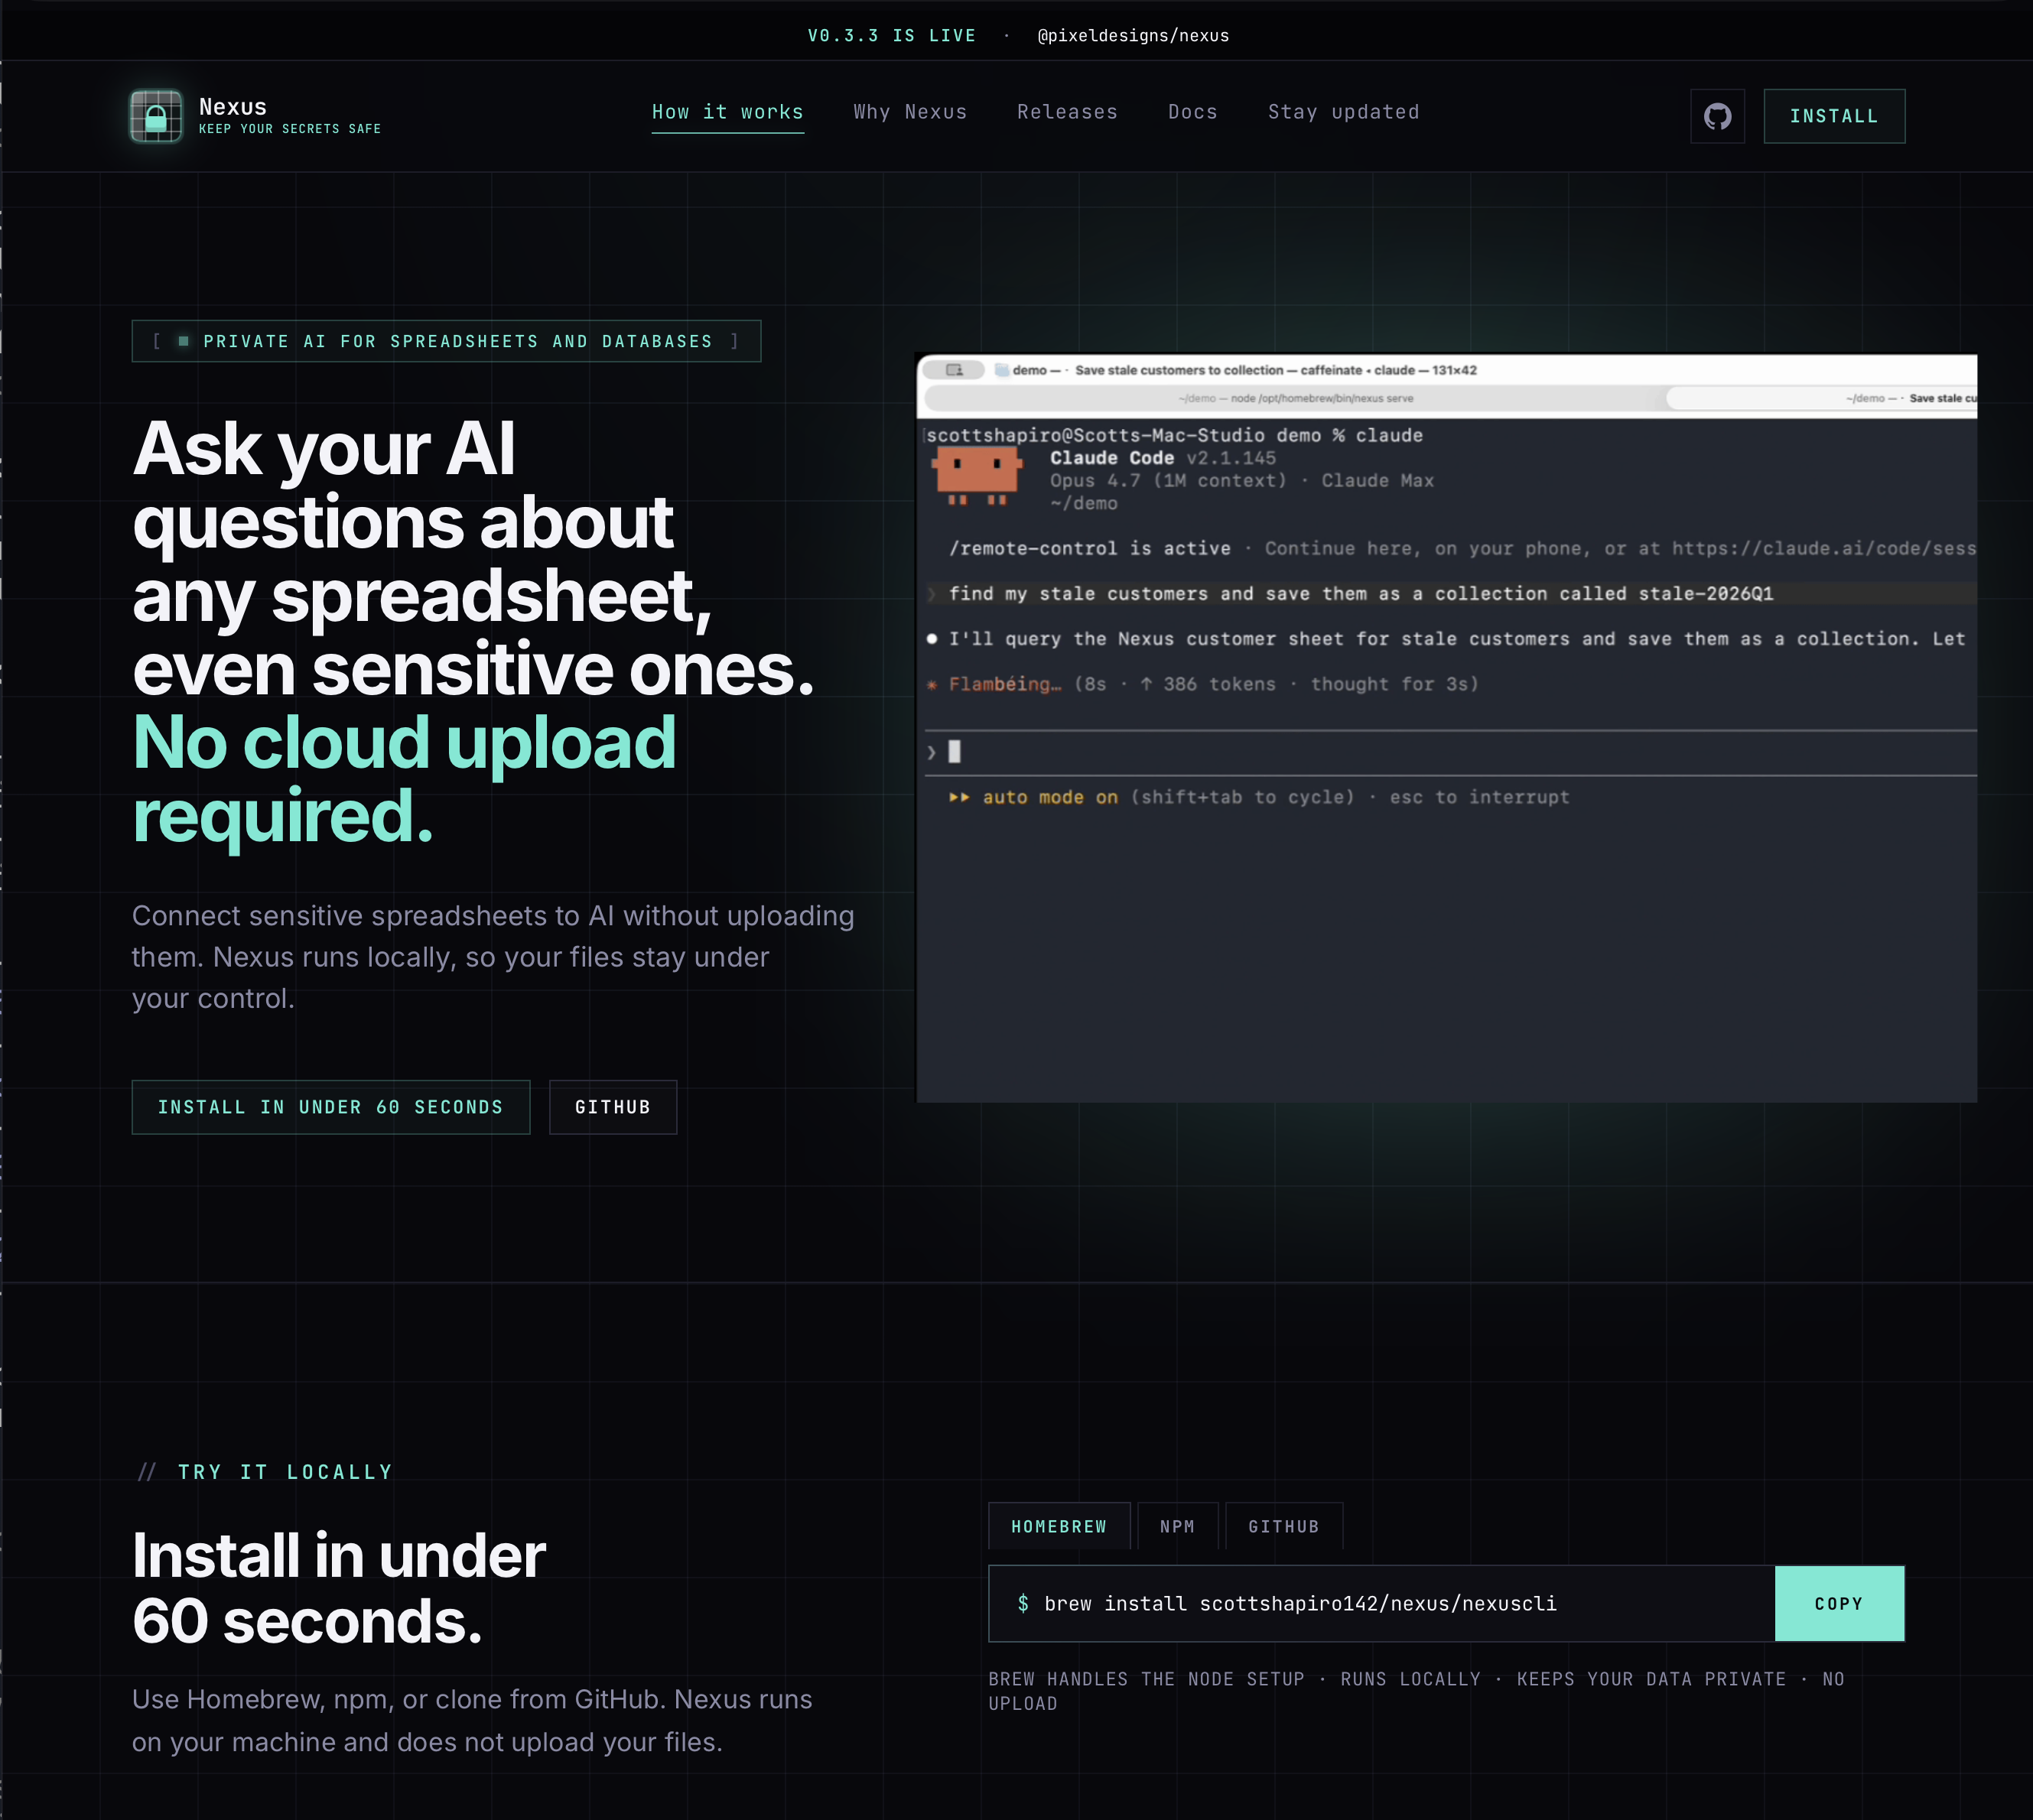Screen dimensions: 2033x1820
Task: Click the Nexus lock logo icon
Action: coord(156,116)
